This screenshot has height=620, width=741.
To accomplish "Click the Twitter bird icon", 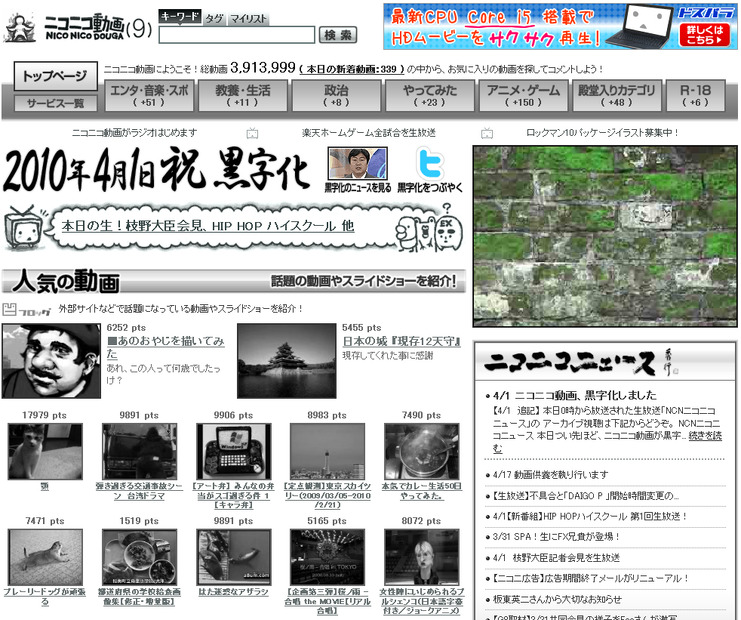I will click(430, 163).
